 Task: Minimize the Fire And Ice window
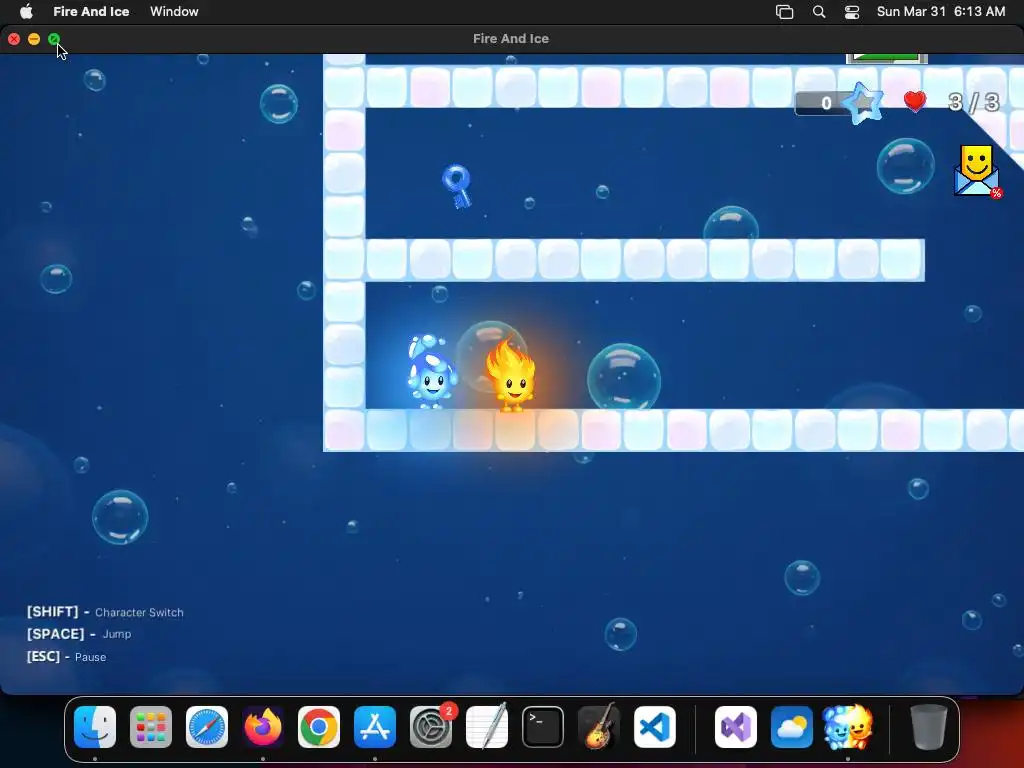click(x=34, y=39)
